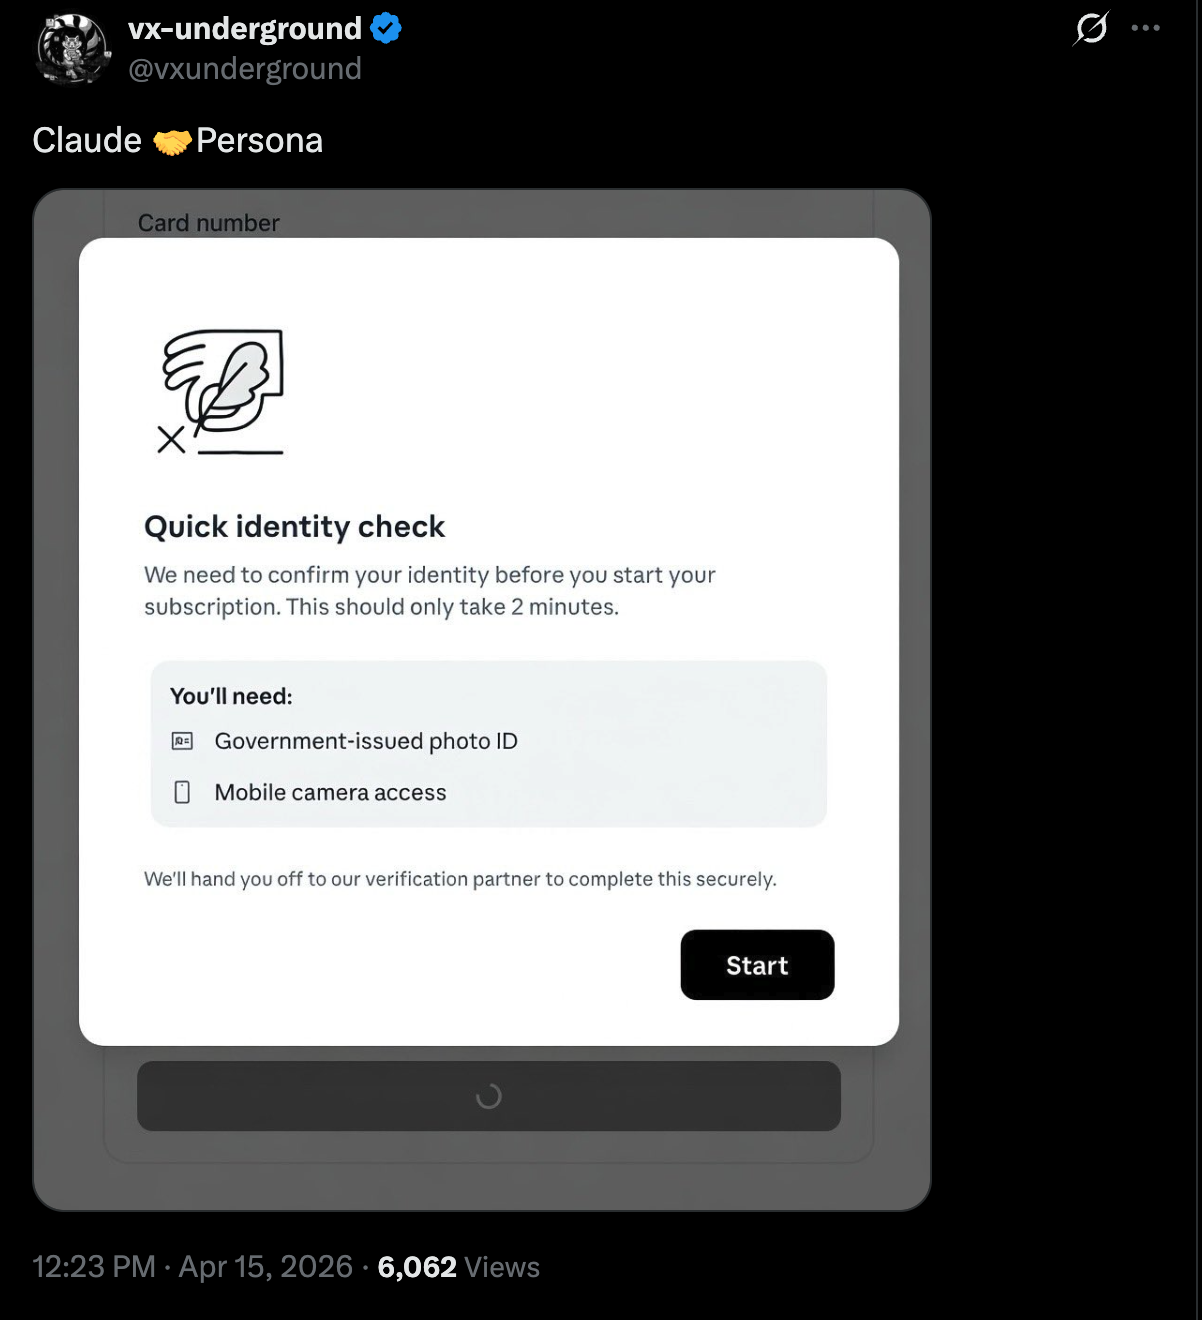Open the Grok icon on the post
Screen dimensions: 1202x1320
tap(1091, 28)
